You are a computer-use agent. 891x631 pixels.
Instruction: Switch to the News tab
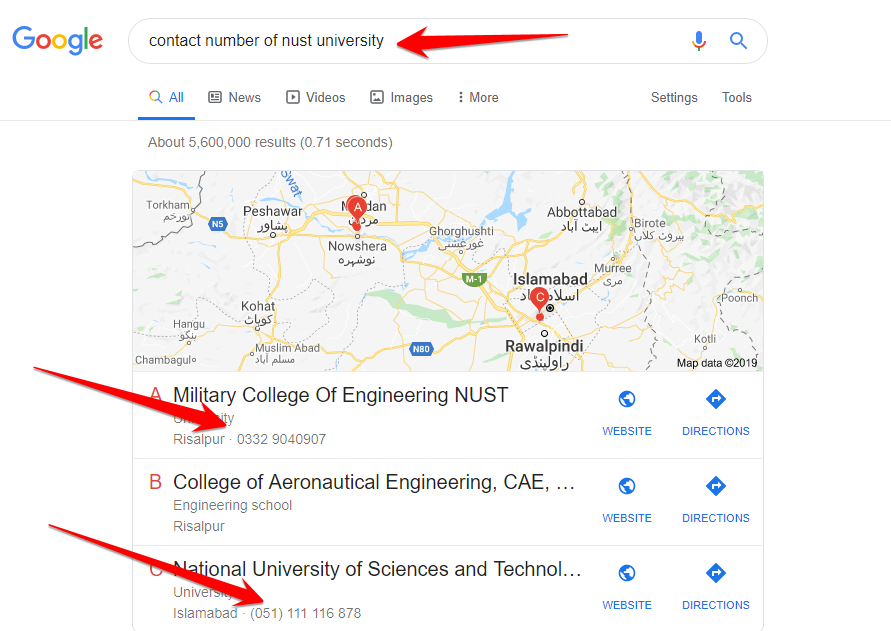click(x=234, y=97)
